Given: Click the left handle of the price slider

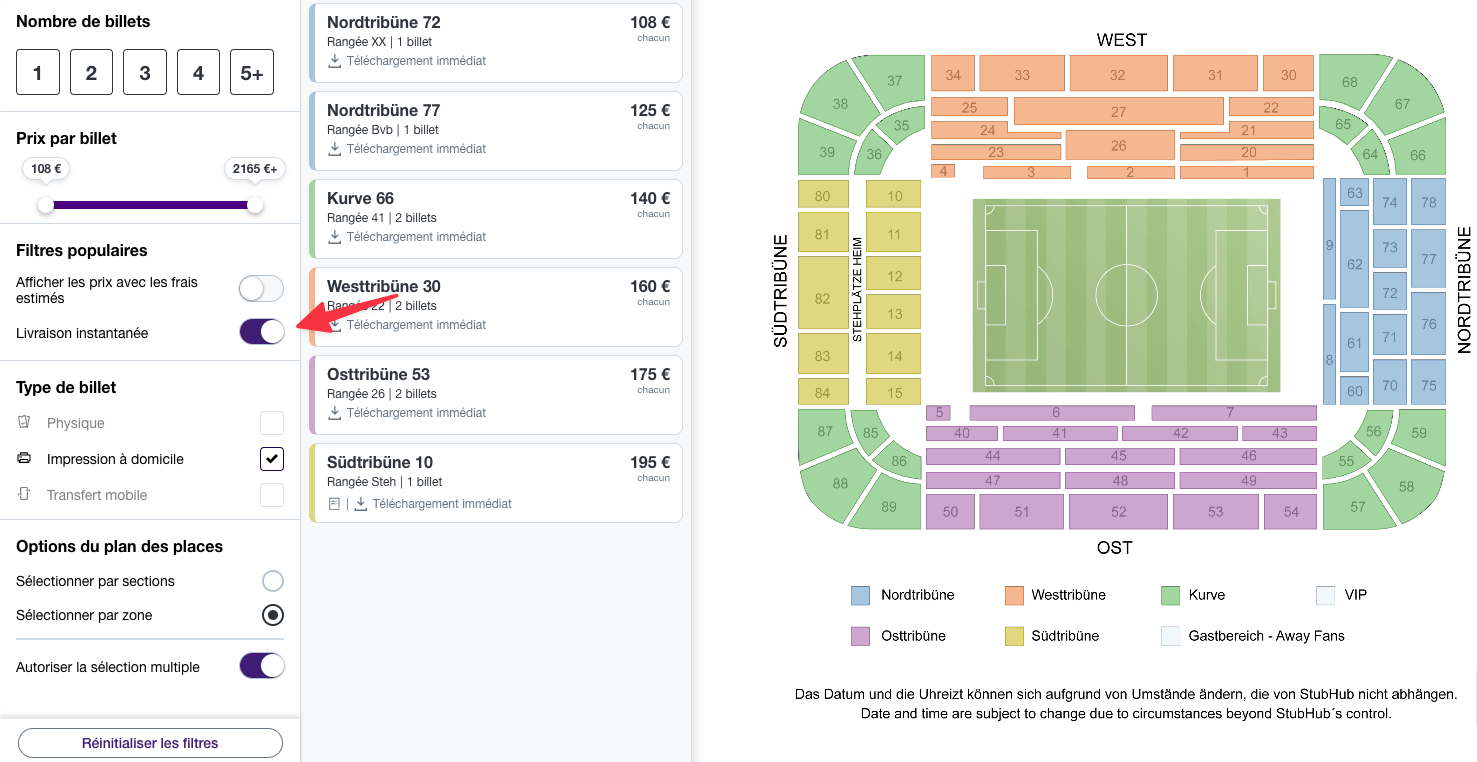Looking at the screenshot, I should (x=45, y=204).
